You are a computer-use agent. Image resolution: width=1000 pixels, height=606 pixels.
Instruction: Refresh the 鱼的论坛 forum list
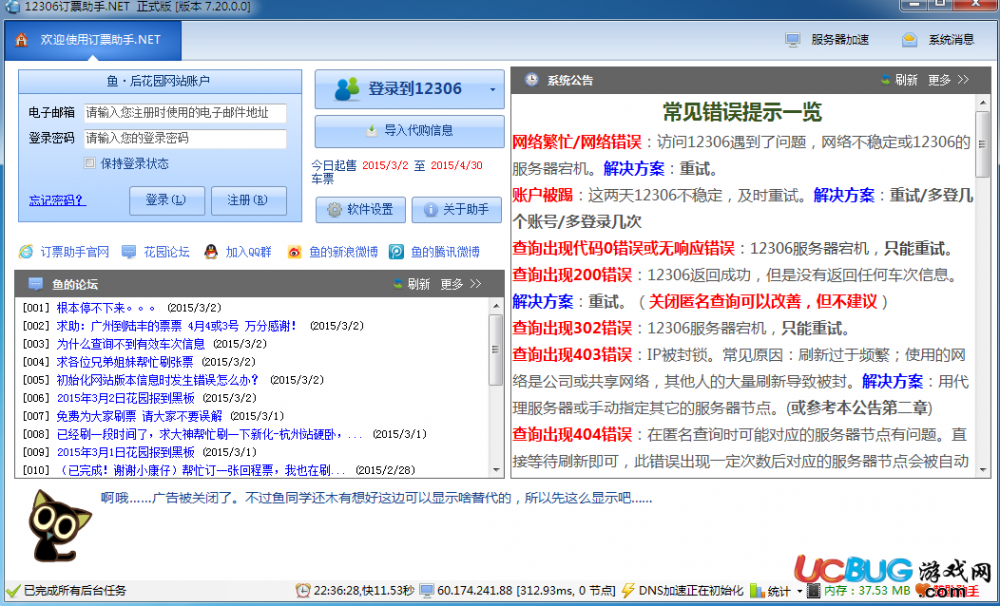pos(412,284)
